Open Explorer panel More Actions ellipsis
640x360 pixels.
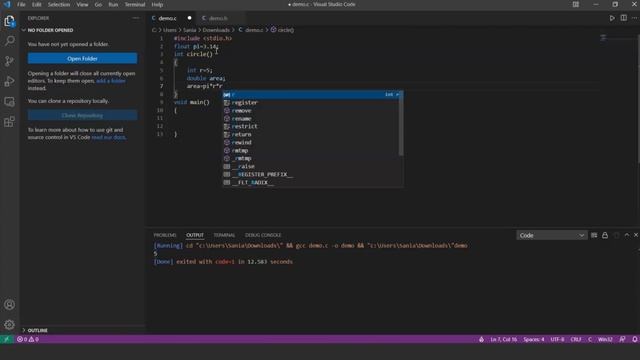coord(136,18)
